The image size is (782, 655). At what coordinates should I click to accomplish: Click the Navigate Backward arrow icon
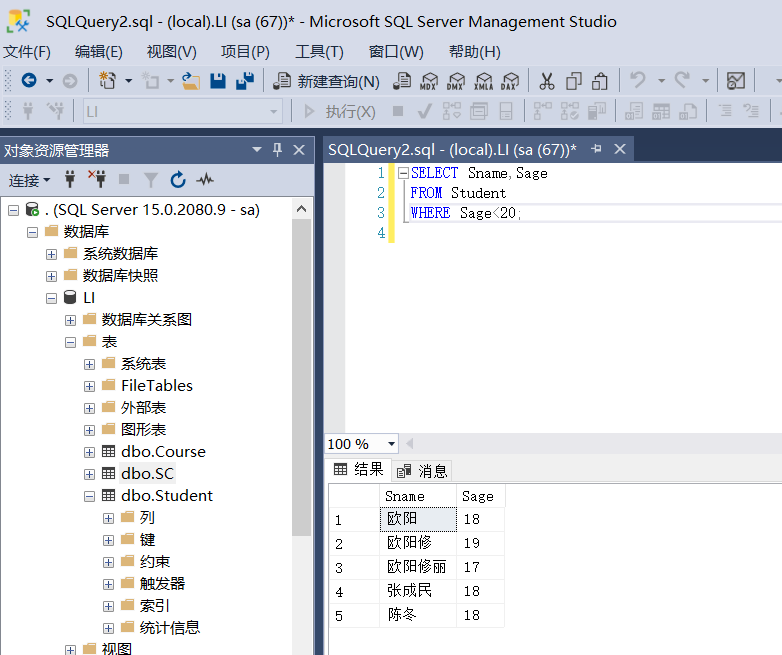[x=29, y=80]
